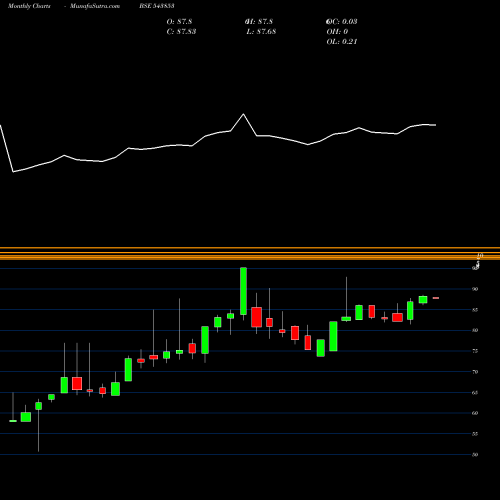Click the high value "H: 87.8"
The height and width of the screenshot is (500, 500).
pyautogui.click(x=259, y=22)
